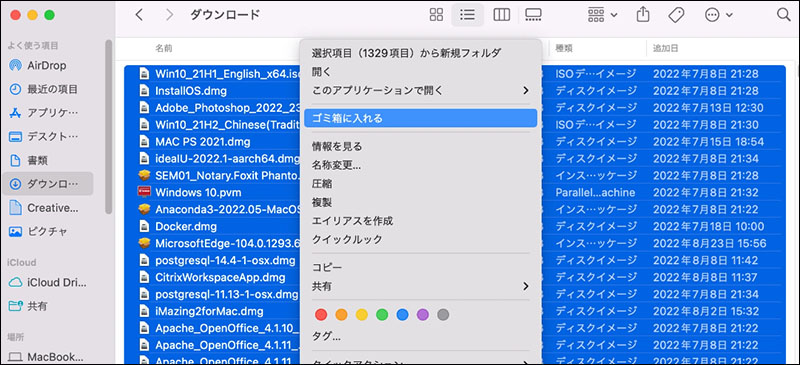This screenshot has width=800, height=365.
Task: Apply the gray tag color
Action: tap(443, 314)
